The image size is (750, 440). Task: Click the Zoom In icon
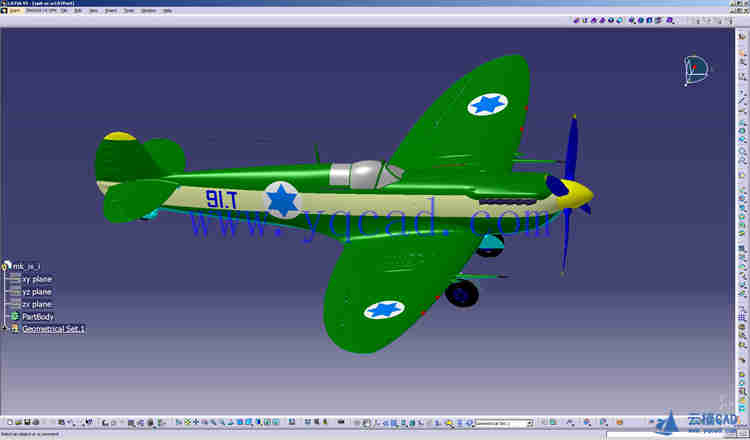tap(213, 423)
